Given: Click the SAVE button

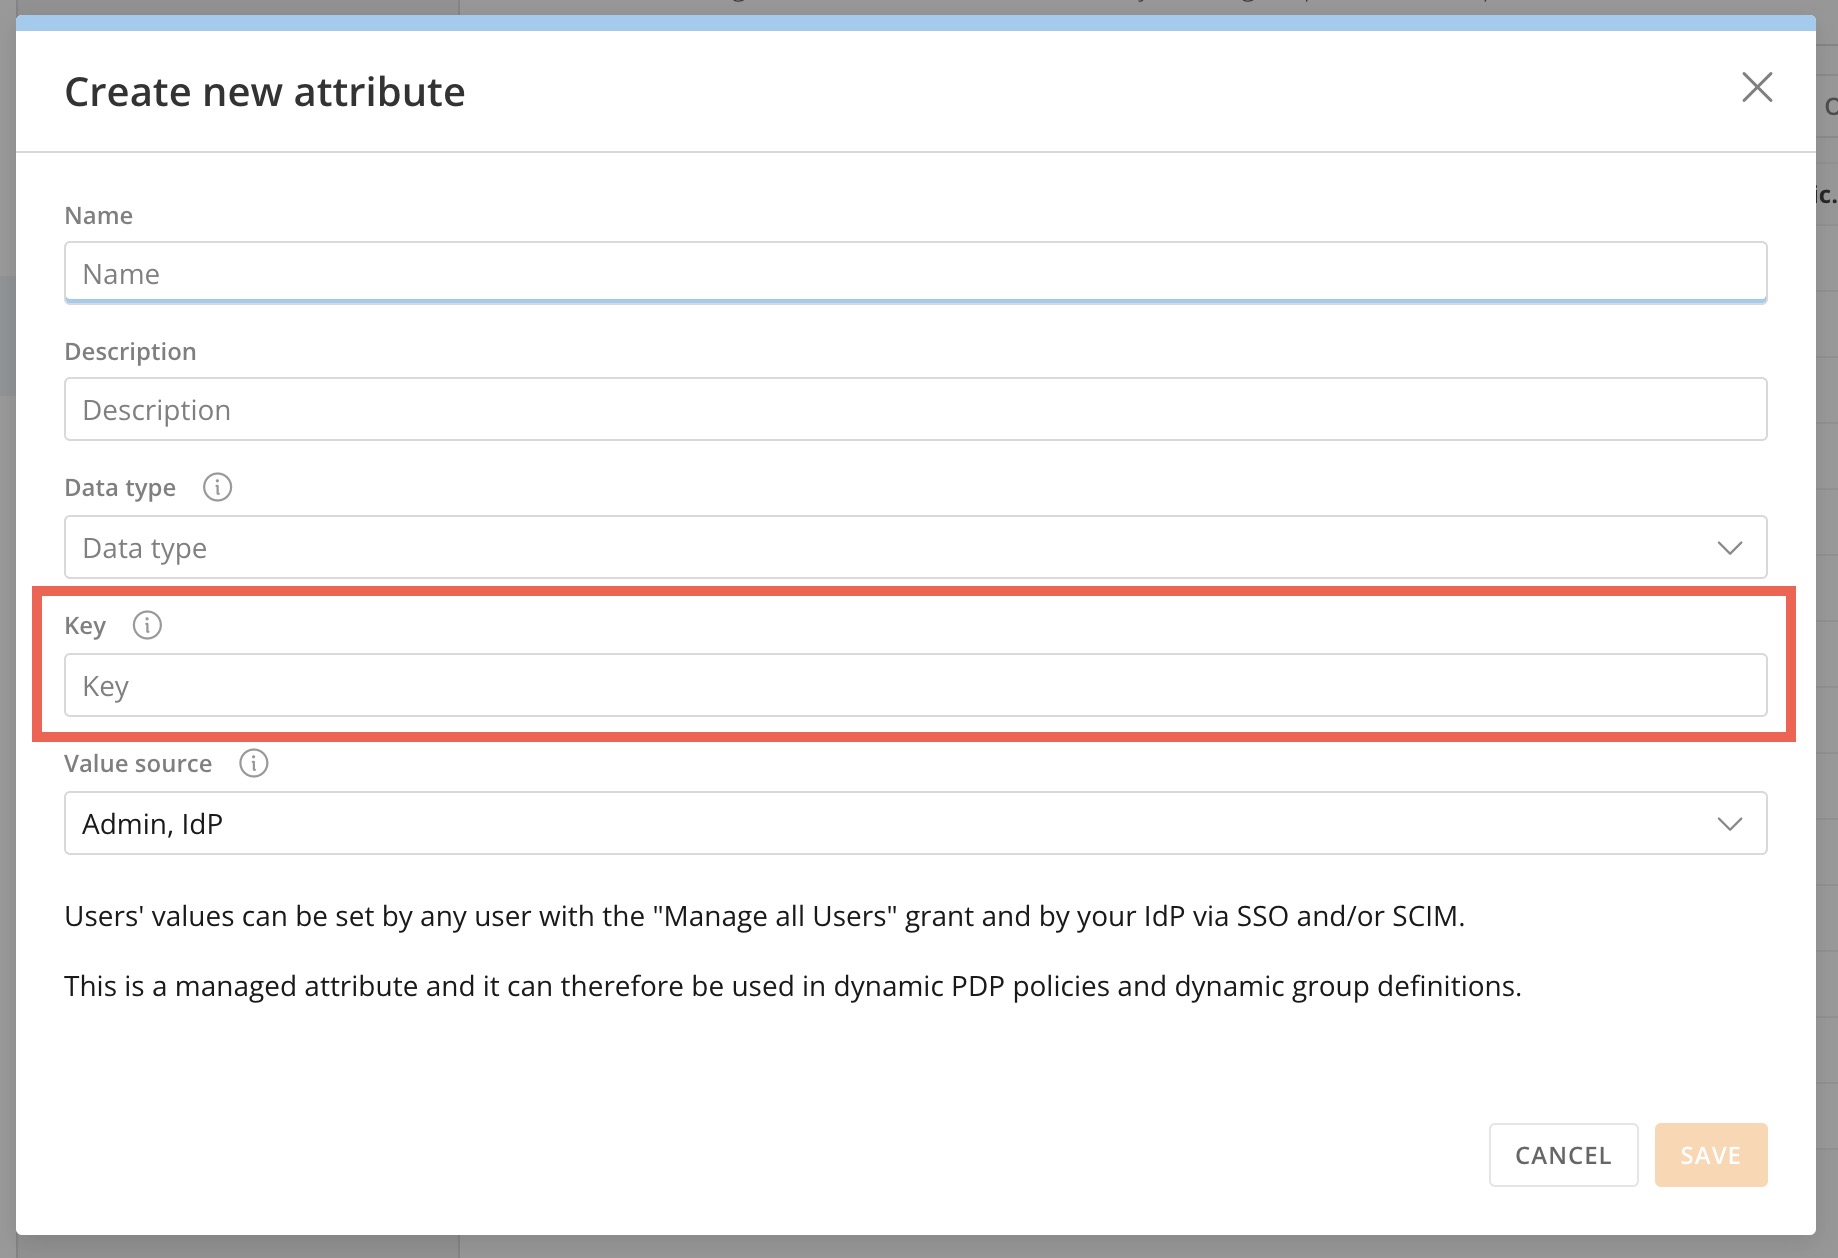Looking at the screenshot, I should coord(1710,1155).
